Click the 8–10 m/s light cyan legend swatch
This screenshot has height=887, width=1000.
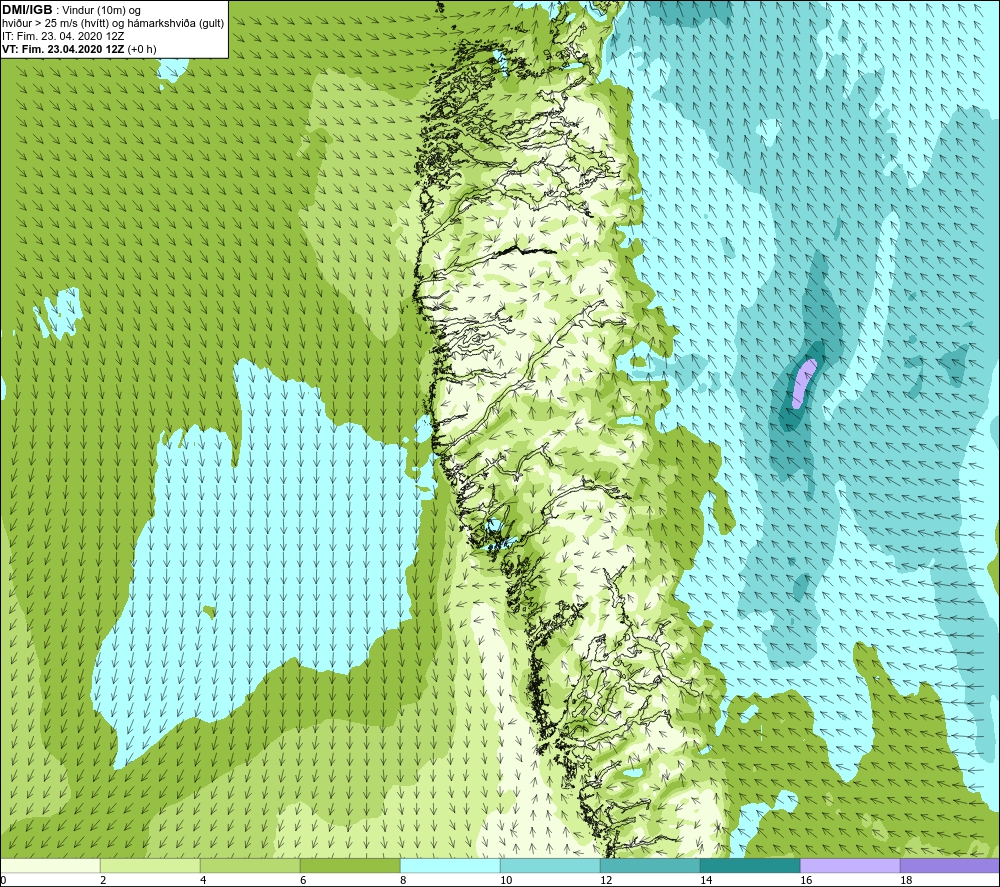450,865
